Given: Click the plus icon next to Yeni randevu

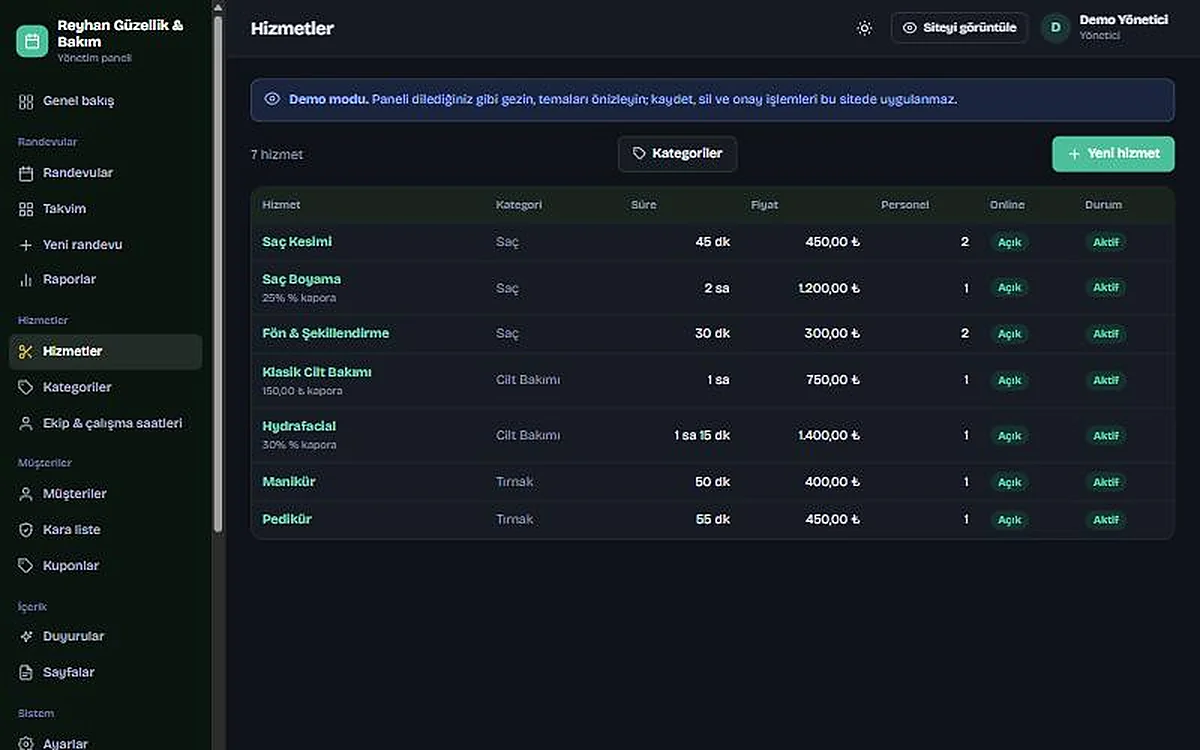Looking at the screenshot, I should 26,245.
